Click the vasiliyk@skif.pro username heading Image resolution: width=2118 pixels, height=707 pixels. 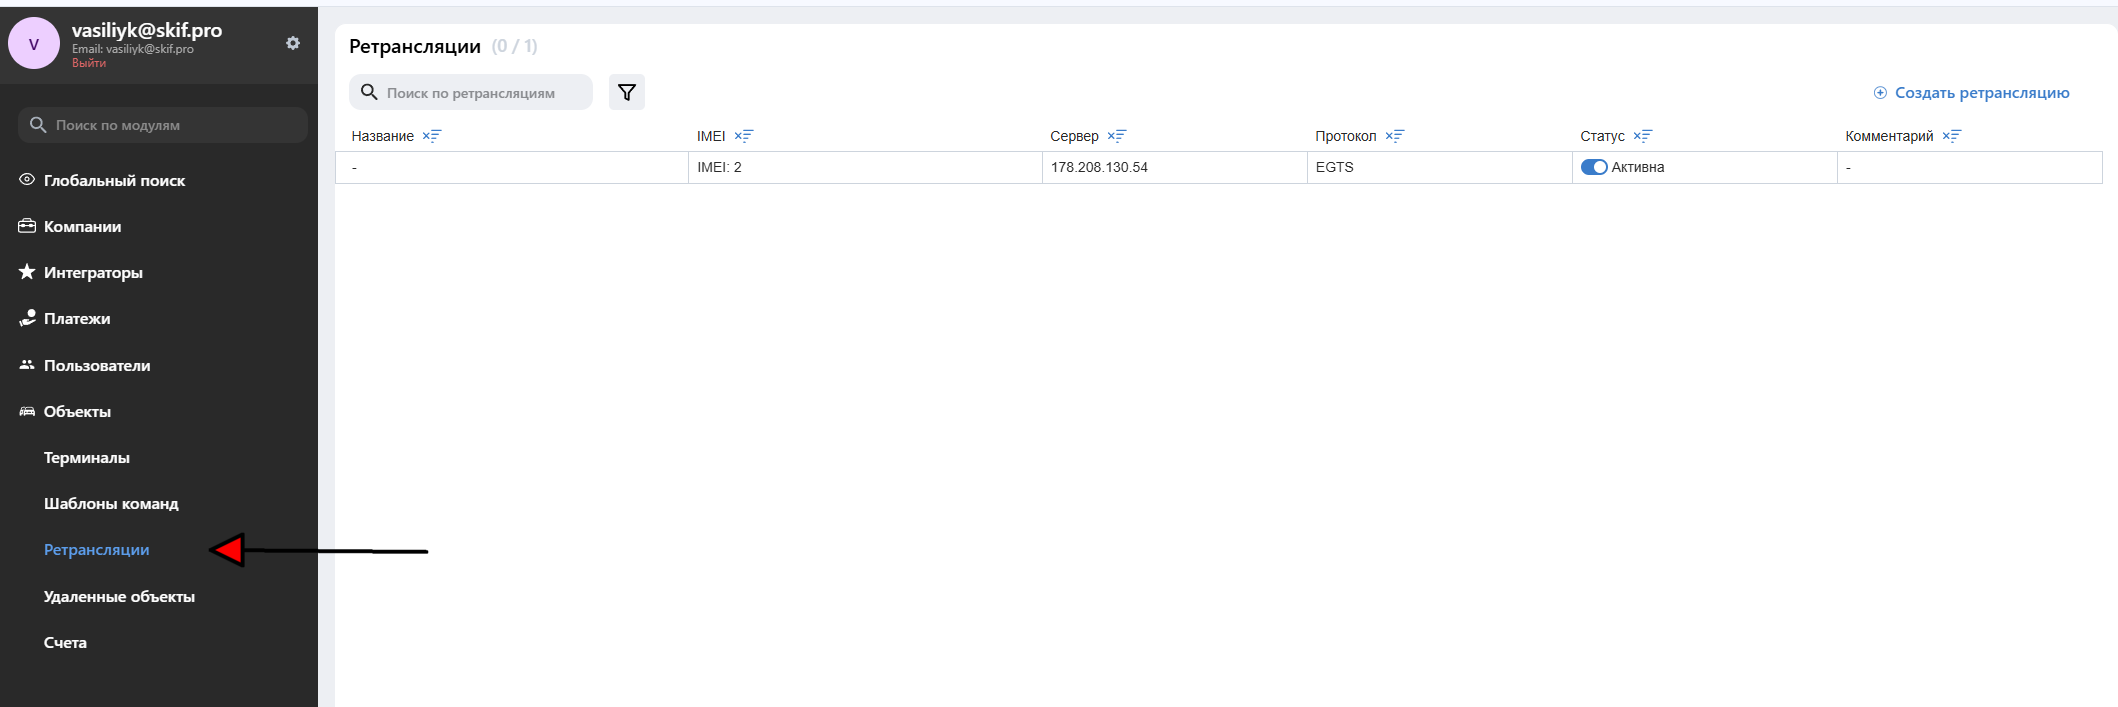pos(147,30)
